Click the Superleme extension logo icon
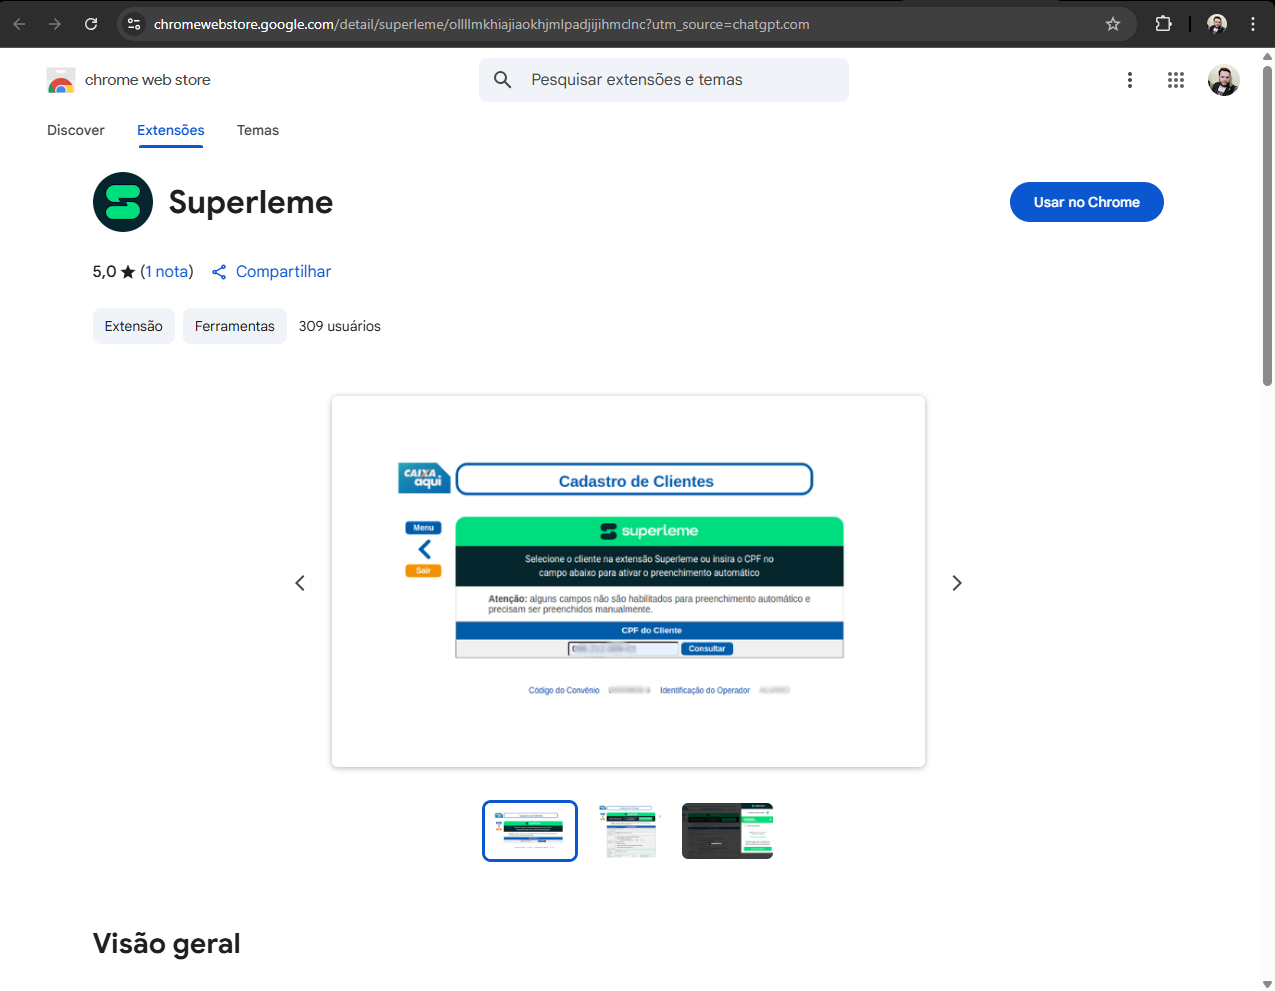 tap(122, 201)
